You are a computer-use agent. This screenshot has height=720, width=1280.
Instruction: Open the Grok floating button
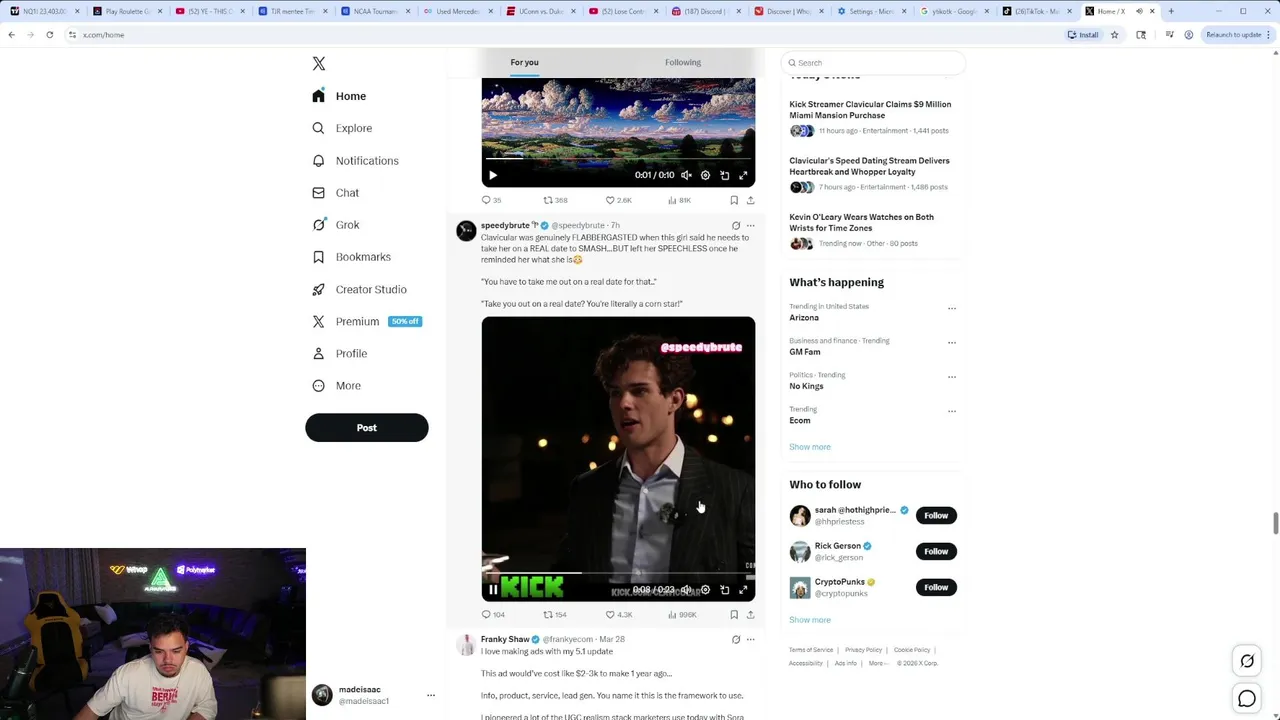point(1247,661)
